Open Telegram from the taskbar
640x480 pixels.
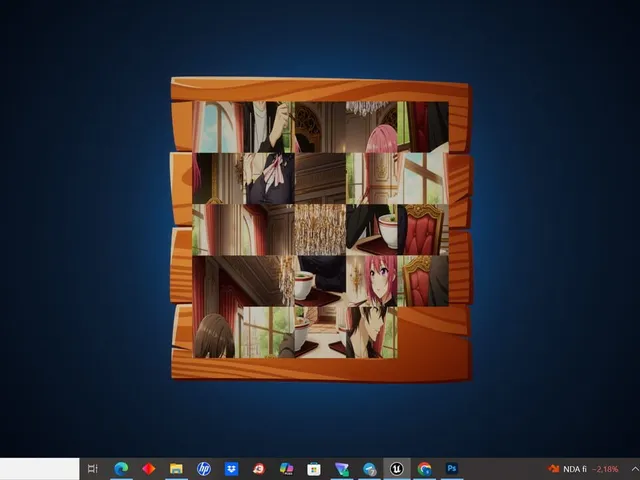pos(369,469)
